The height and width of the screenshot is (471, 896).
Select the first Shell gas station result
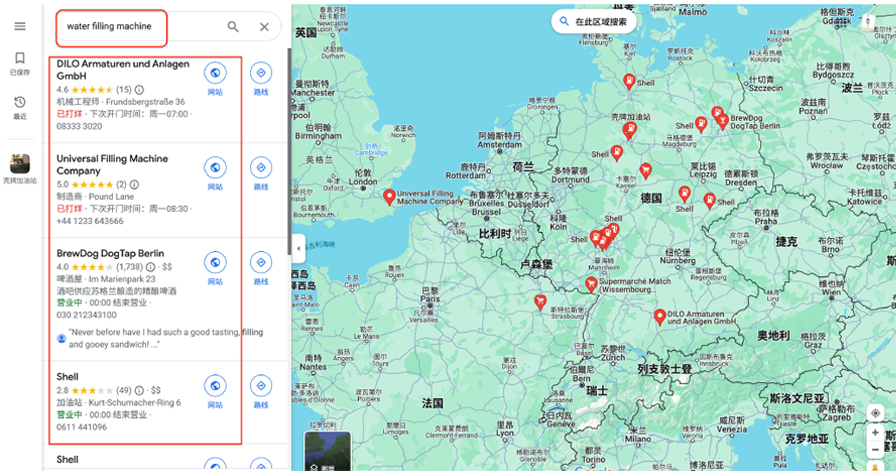pos(68,376)
